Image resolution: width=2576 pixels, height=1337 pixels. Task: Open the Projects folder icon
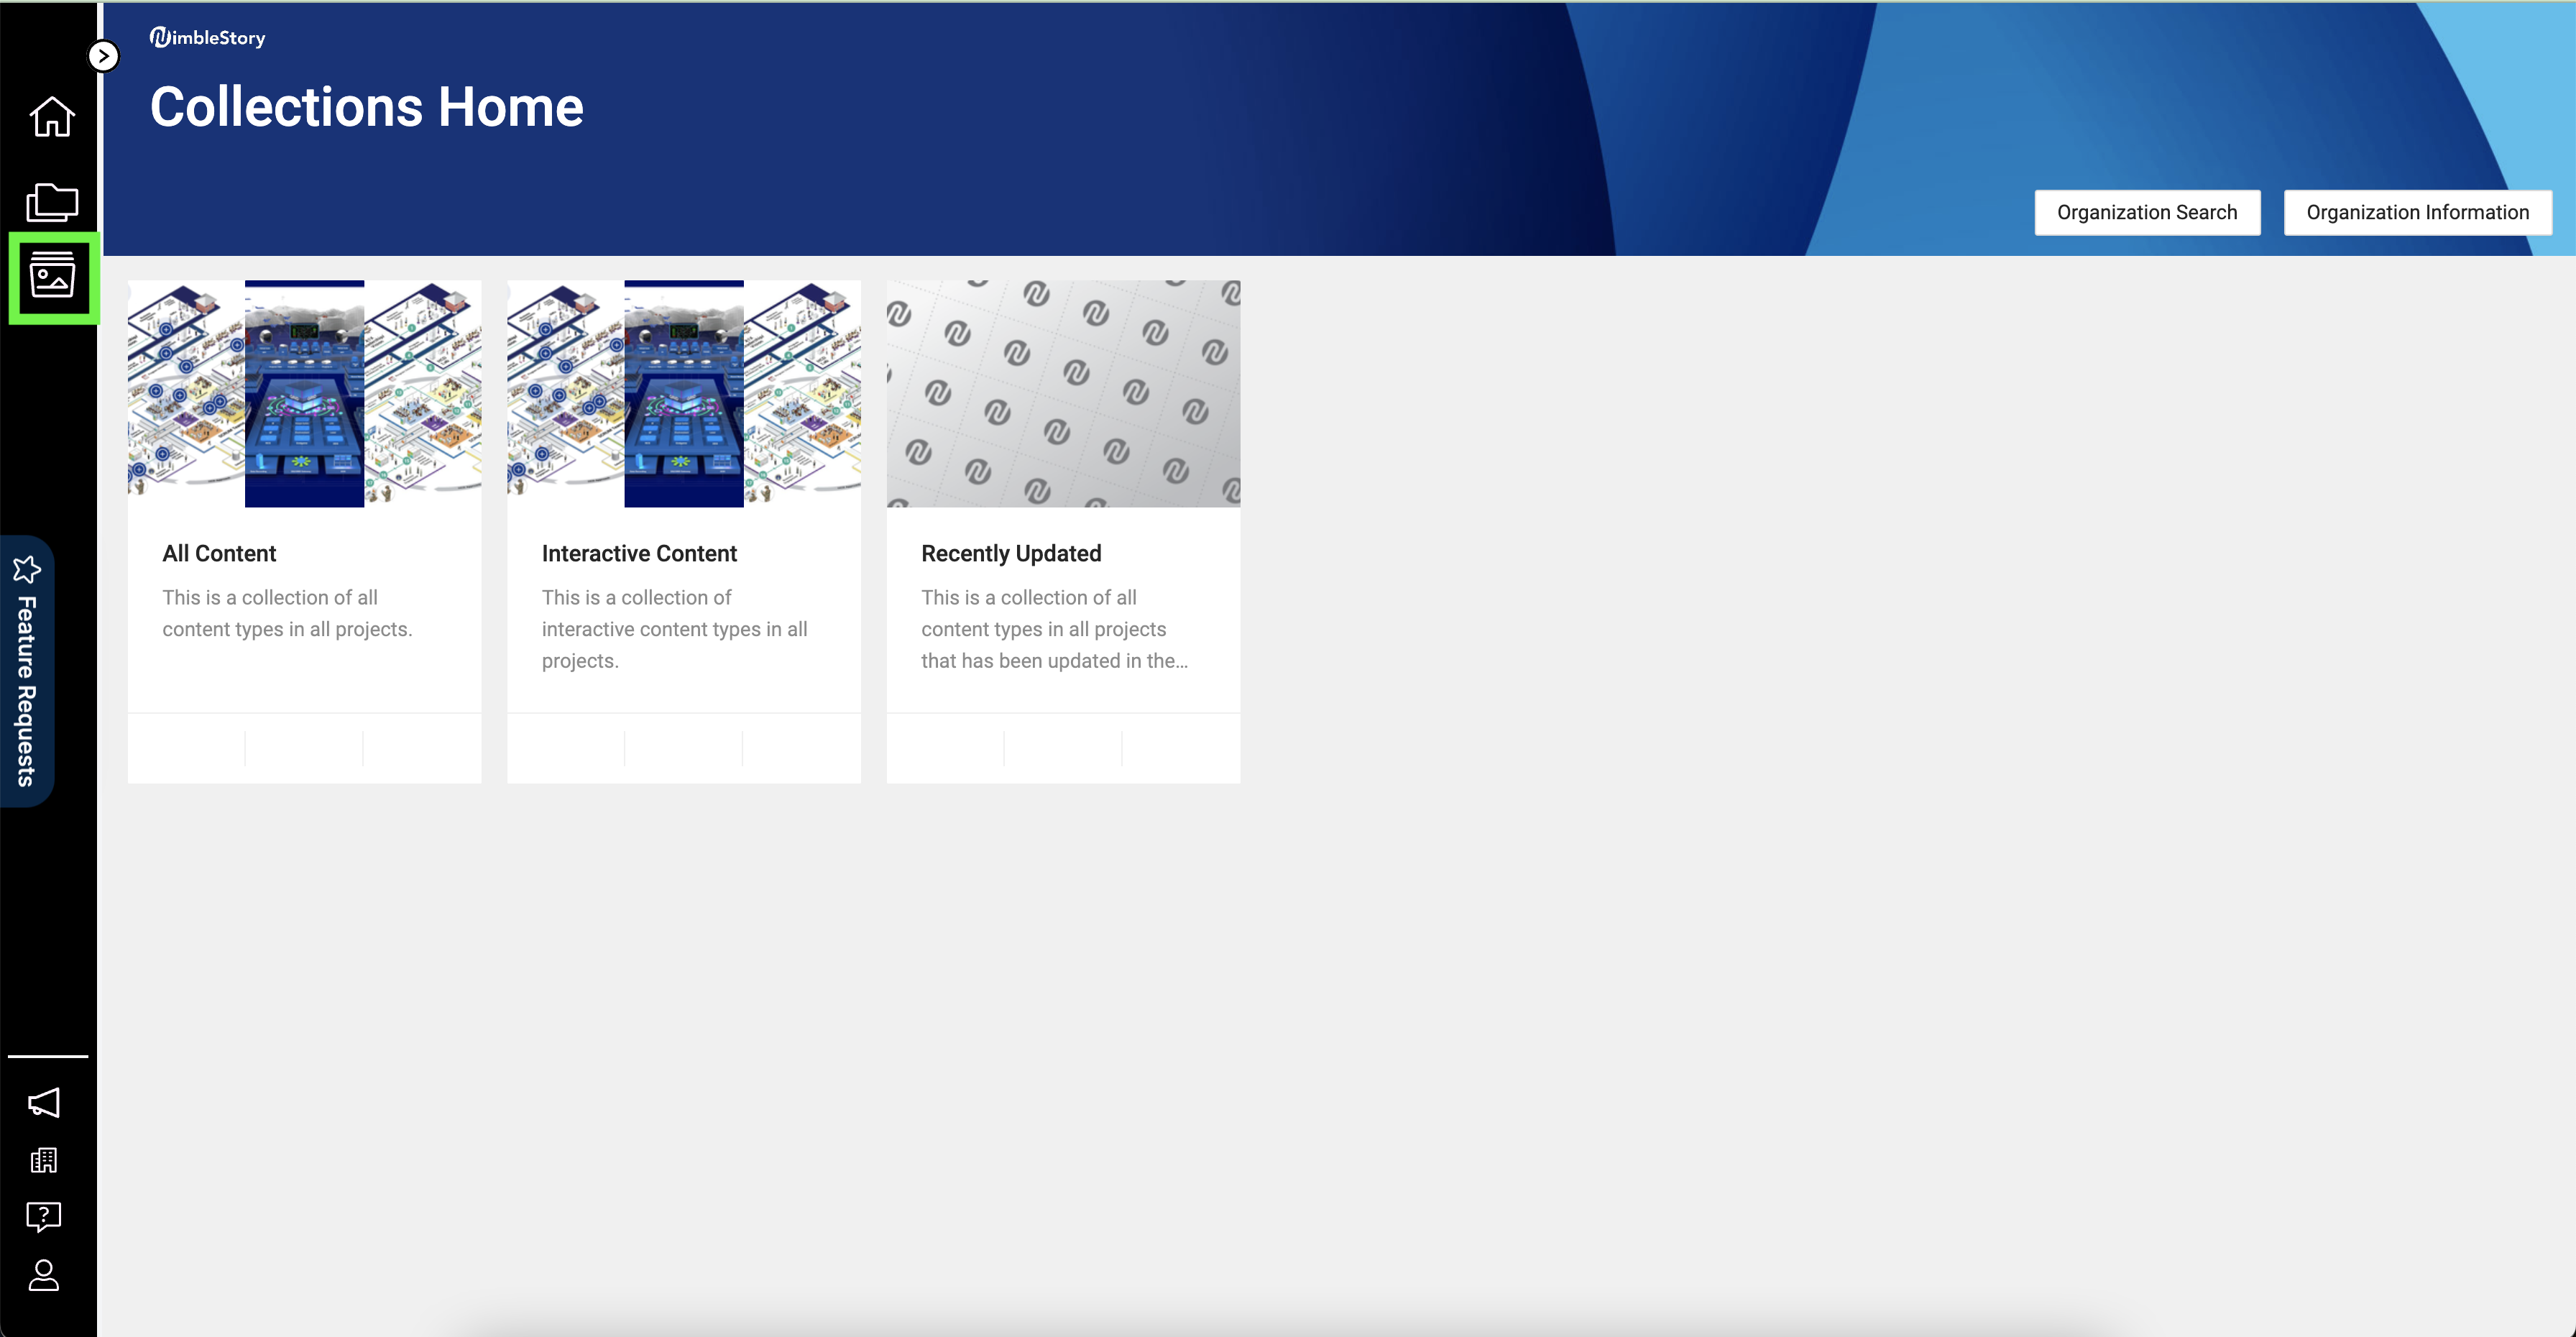pos(52,202)
